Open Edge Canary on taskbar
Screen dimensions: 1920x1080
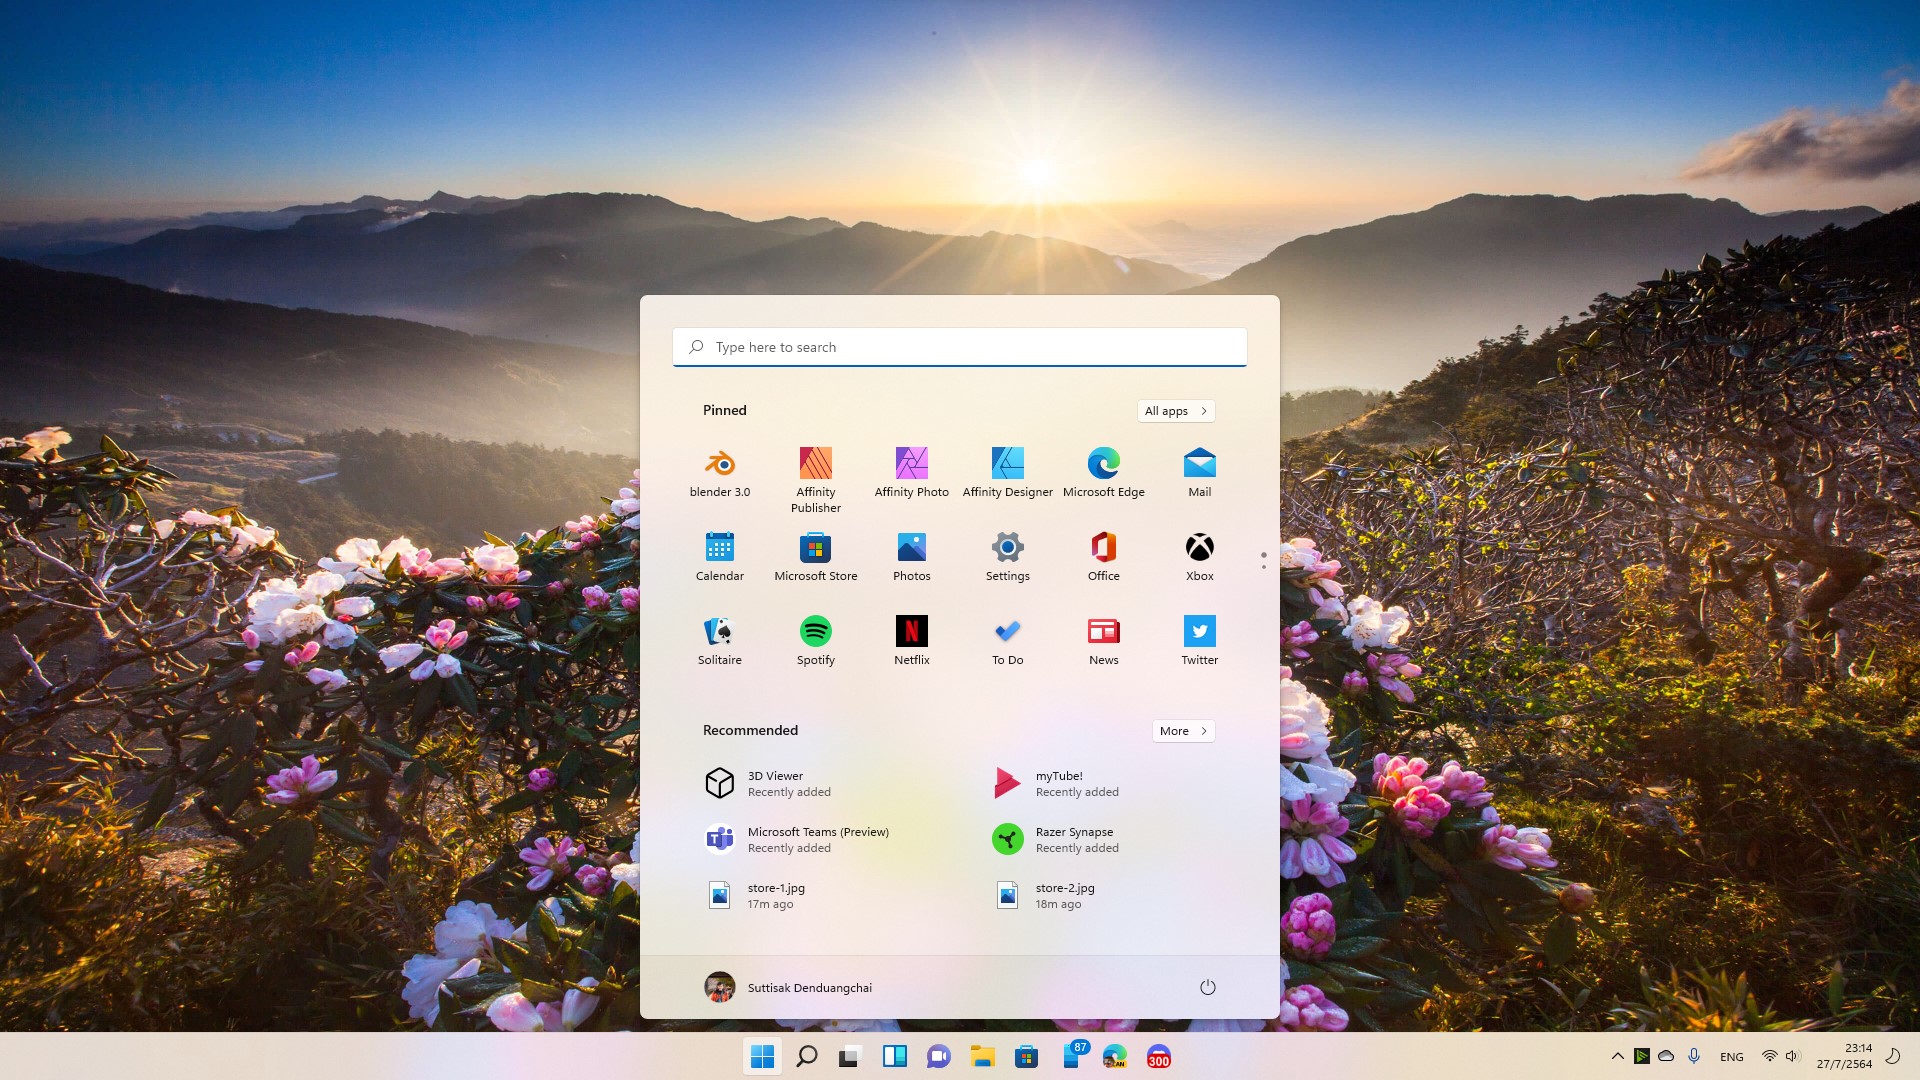tap(1115, 1057)
